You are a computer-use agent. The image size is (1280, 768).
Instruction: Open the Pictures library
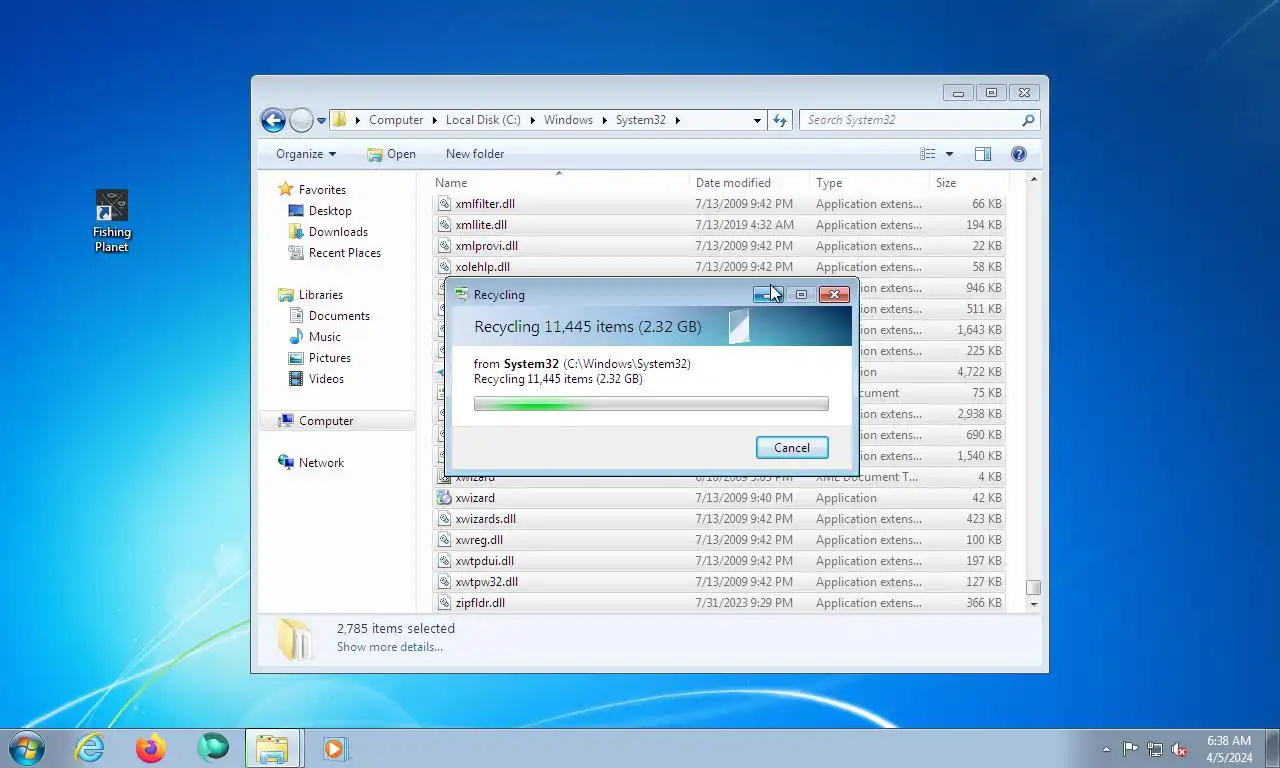pyautogui.click(x=329, y=358)
